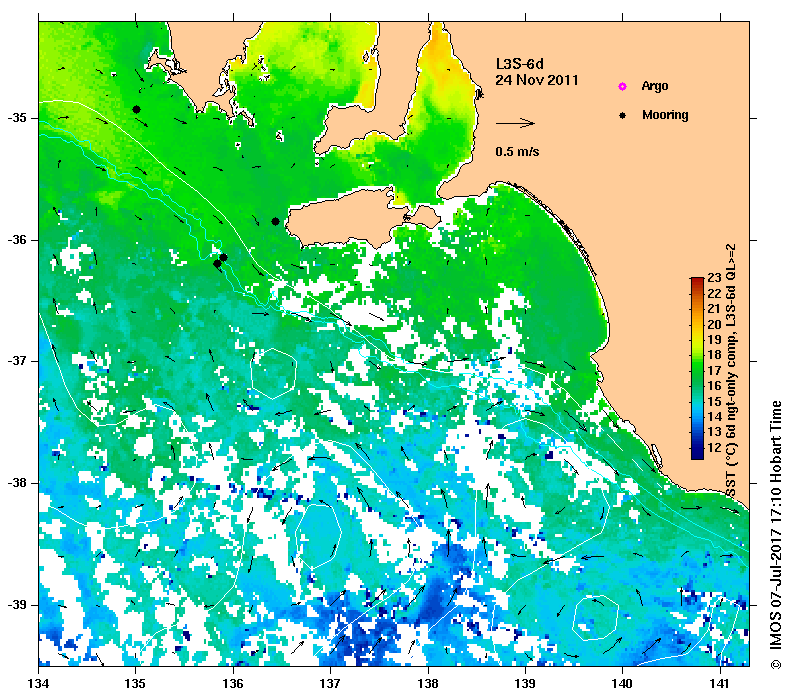Click the '24 Nov 2011' date label
This screenshot has height=700, width=791.
click(537, 80)
